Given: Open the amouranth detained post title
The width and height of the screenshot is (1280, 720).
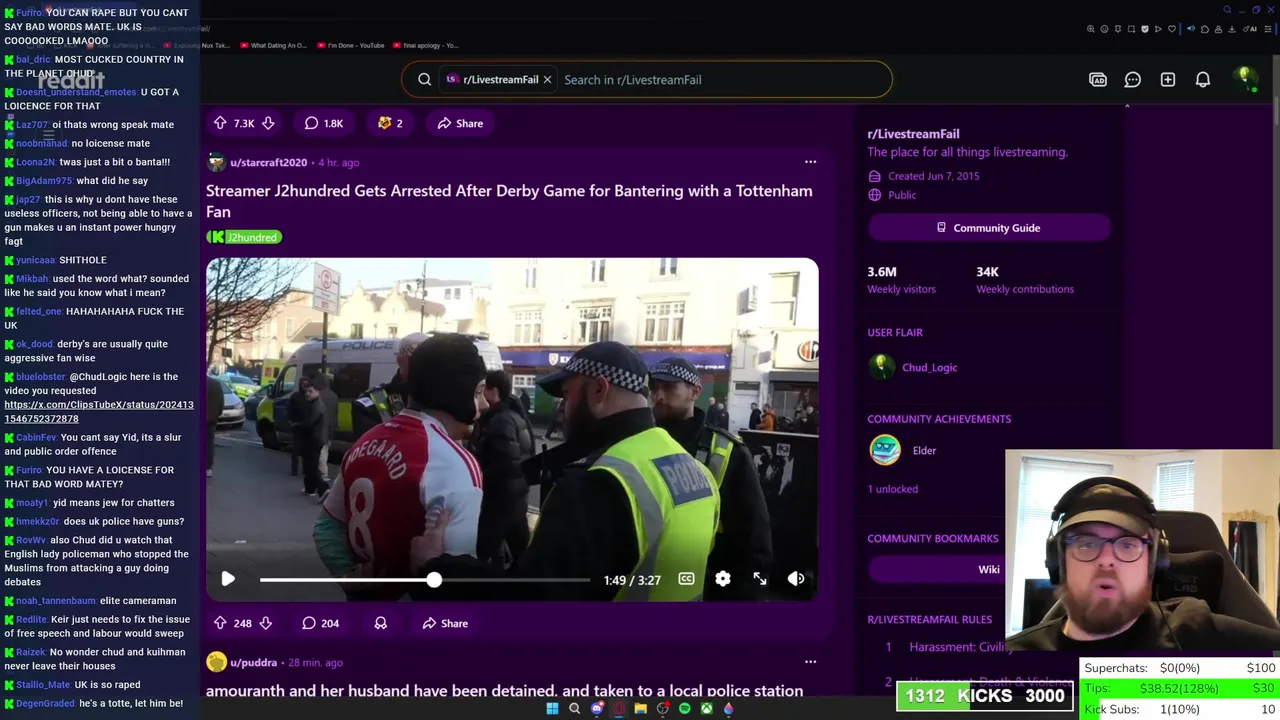Looking at the screenshot, I should coord(504,690).
